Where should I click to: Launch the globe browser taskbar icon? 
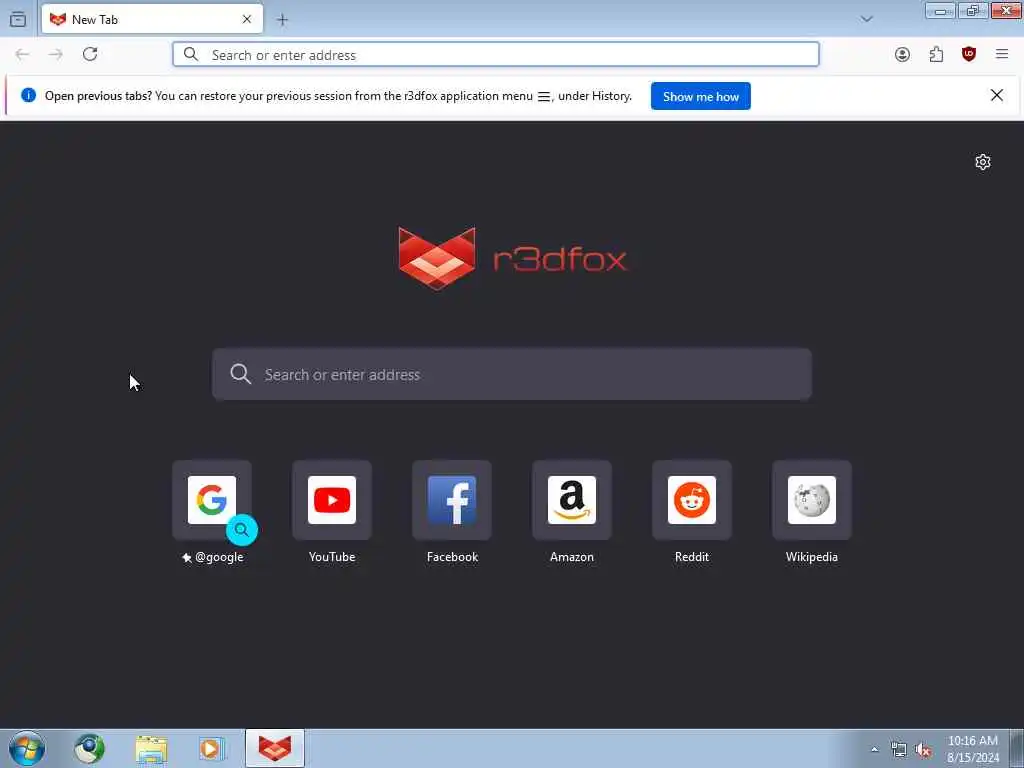click(x=89, y=748)
